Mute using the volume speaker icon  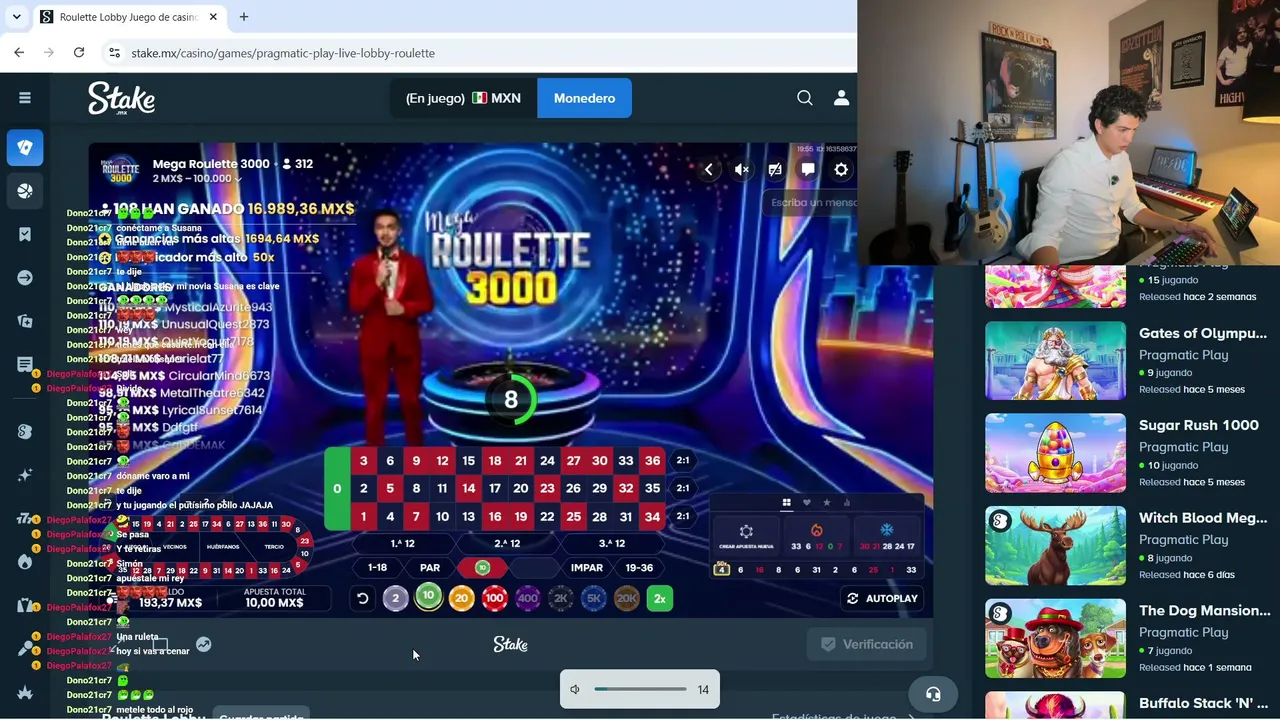coord(575,690)
